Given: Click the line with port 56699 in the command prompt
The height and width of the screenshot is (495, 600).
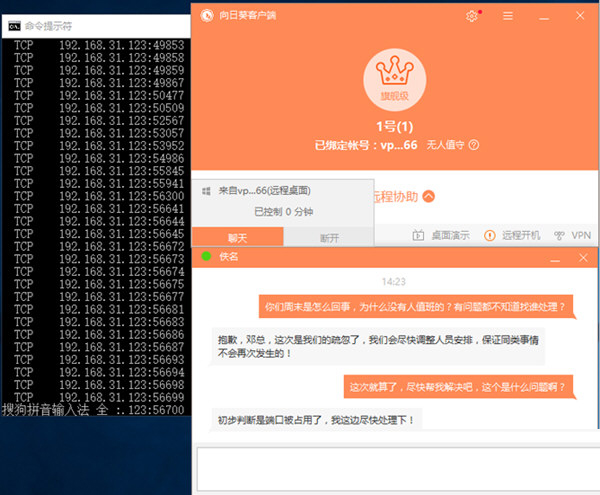Looking at the screenshot, I should 99,397.
